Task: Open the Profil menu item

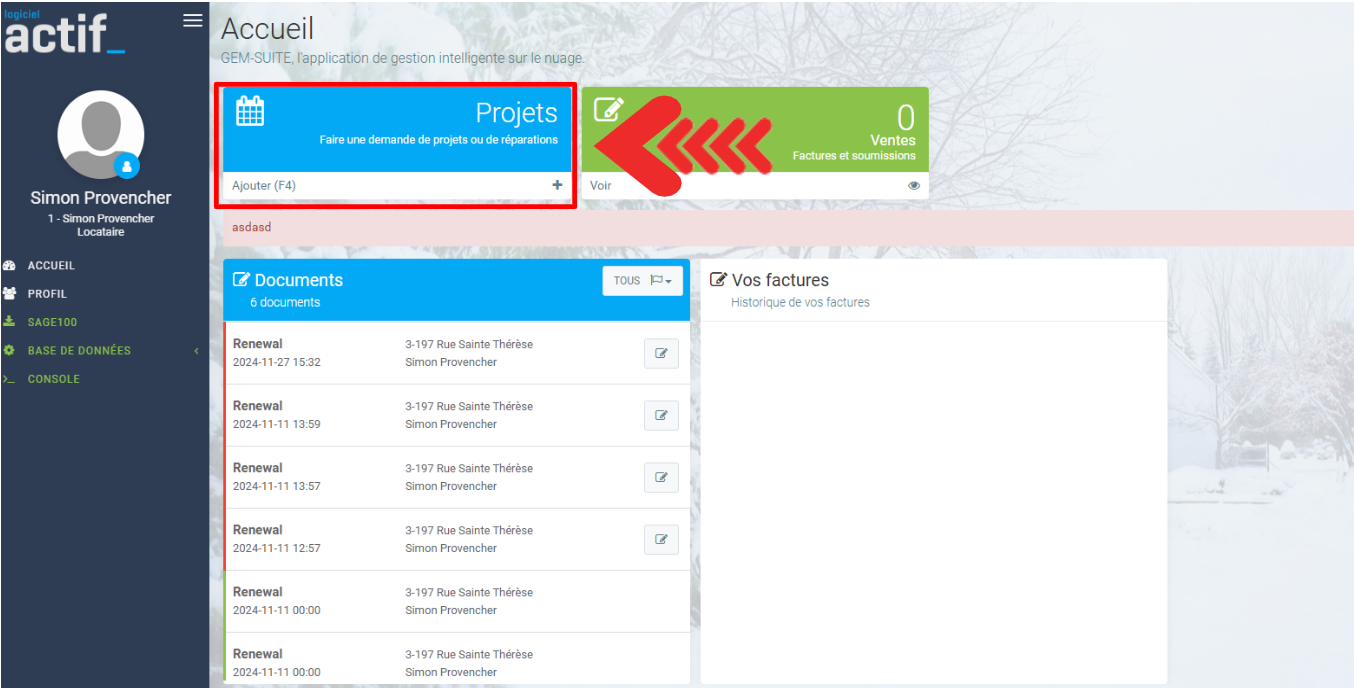Action: click(x=47, y=294)
